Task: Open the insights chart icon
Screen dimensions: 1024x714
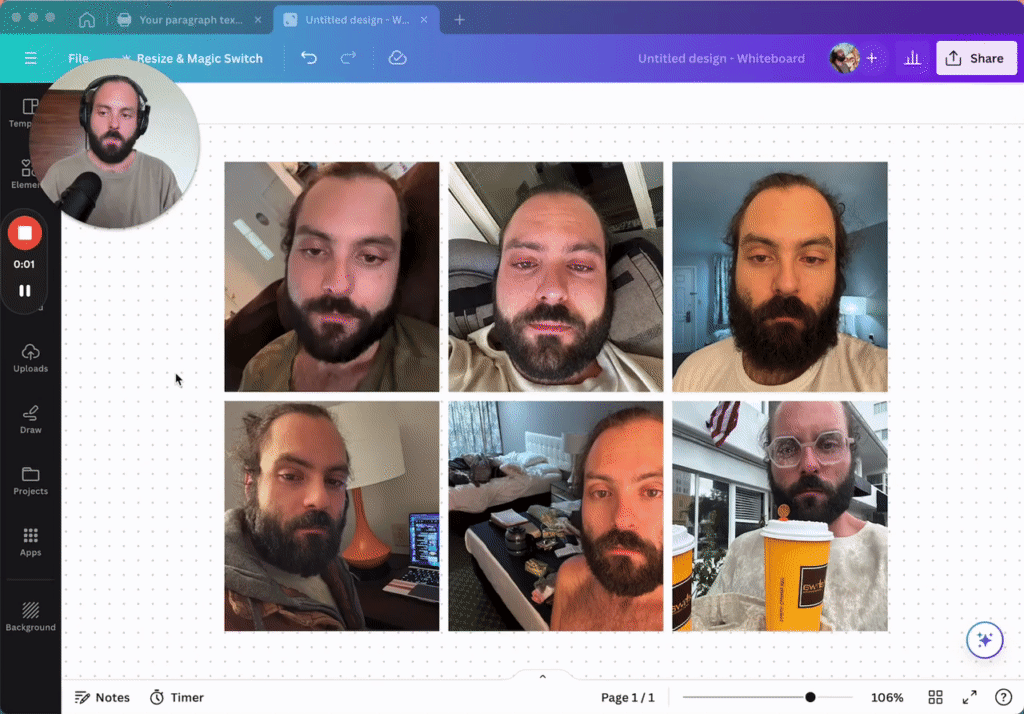Action: pyautogui.click(x=912, y=58)
